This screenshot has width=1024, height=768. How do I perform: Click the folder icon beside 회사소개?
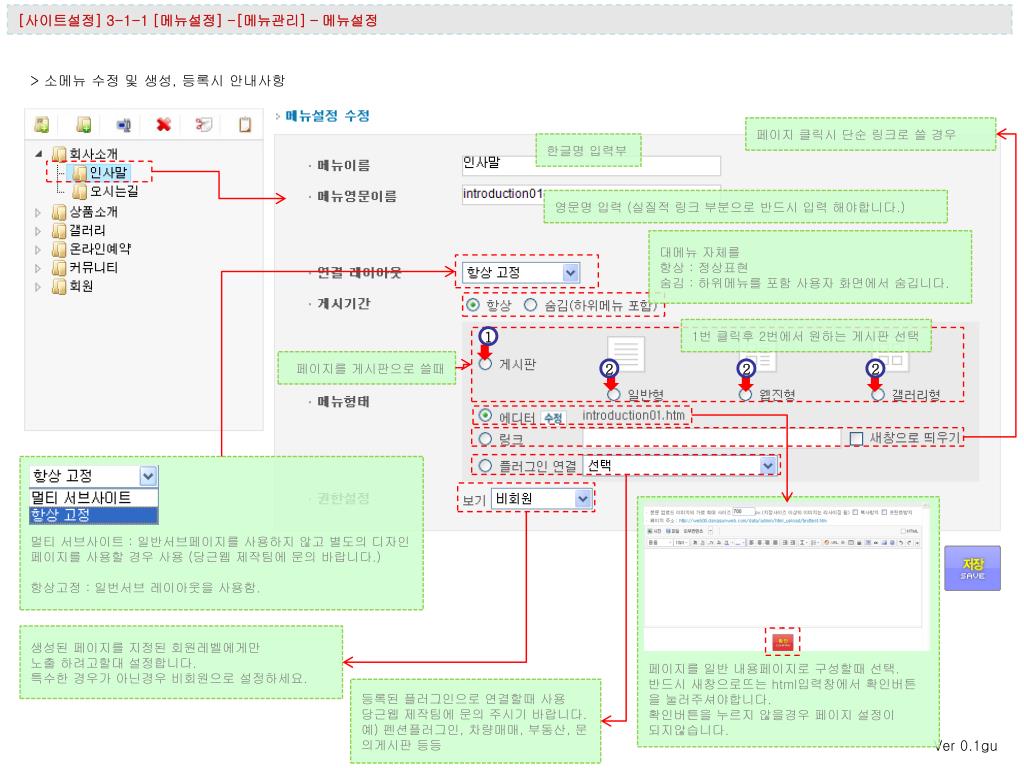(59, 154)
